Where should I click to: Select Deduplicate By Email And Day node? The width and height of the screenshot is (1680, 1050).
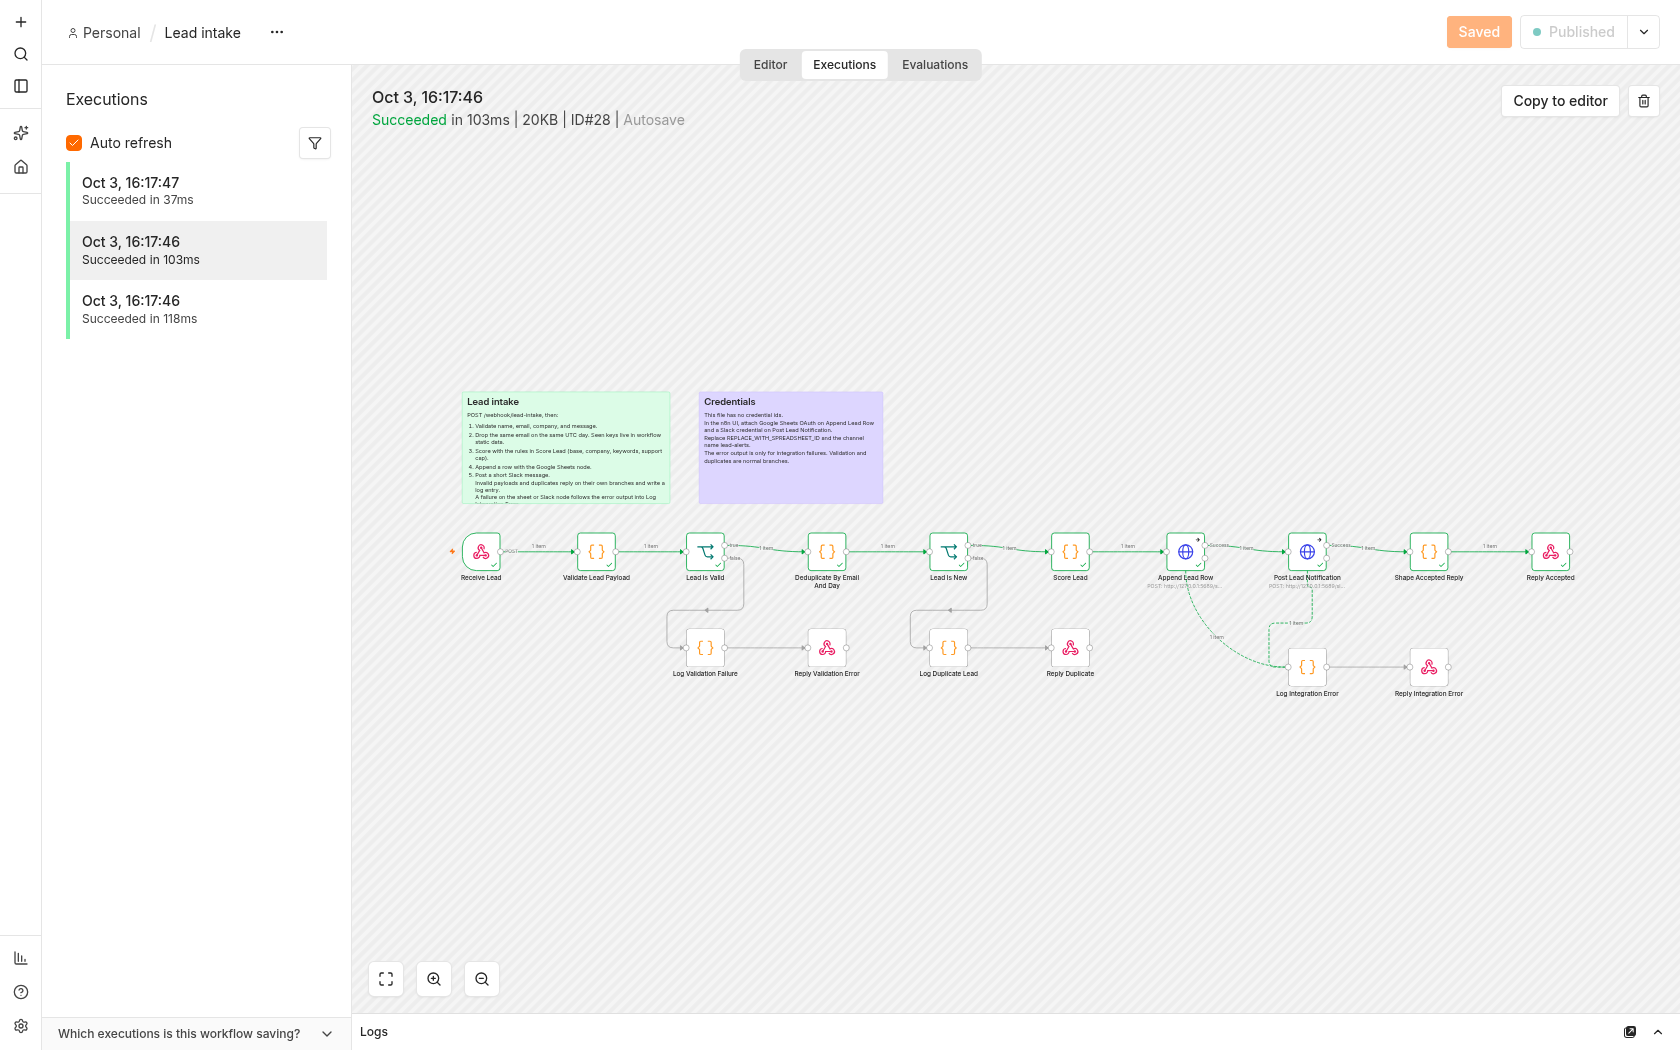[x=827, y=552]
